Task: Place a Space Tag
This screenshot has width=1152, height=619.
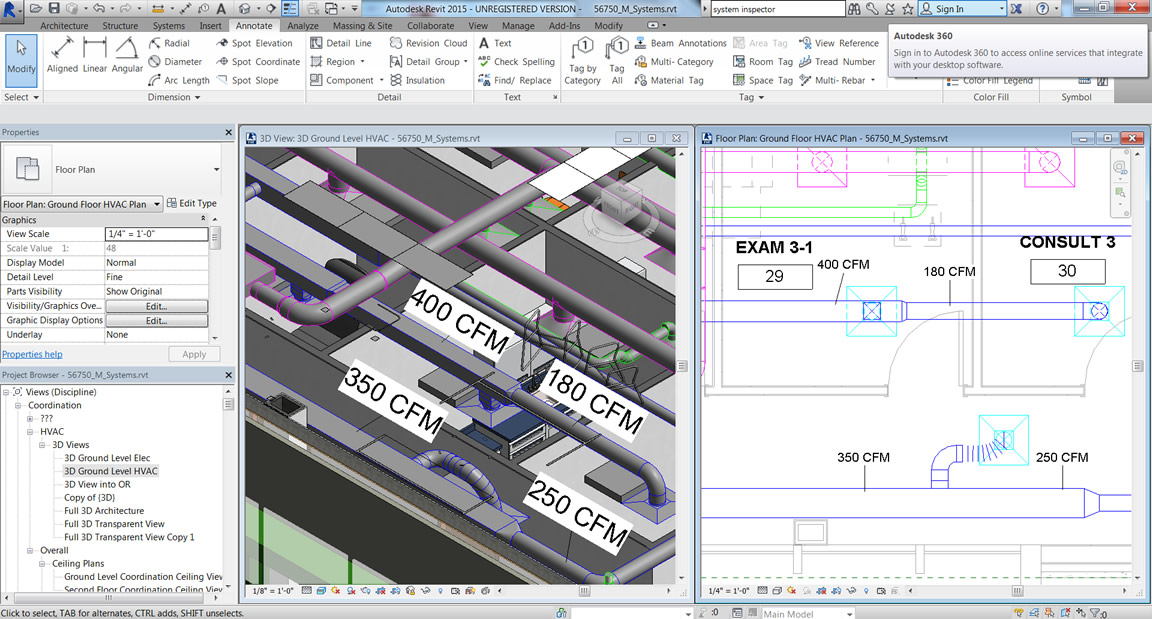Action: [x=763, y=80]
